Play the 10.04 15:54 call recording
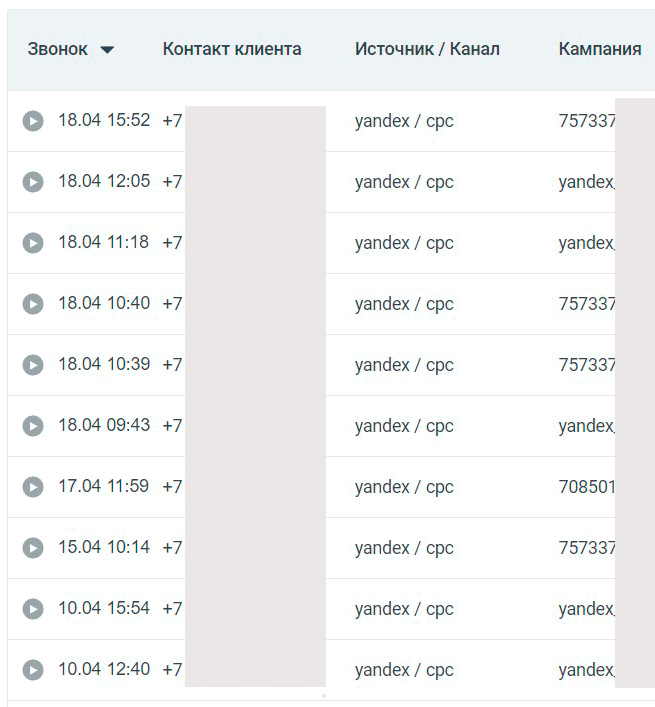This screenshot has height=707, width=655. [x=33, y=609]
